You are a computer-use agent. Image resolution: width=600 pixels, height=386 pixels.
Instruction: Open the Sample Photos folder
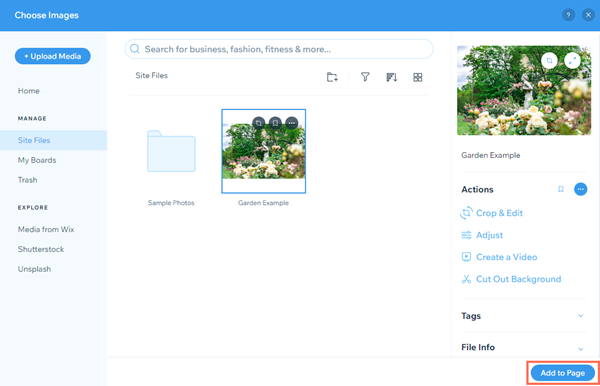171,151
